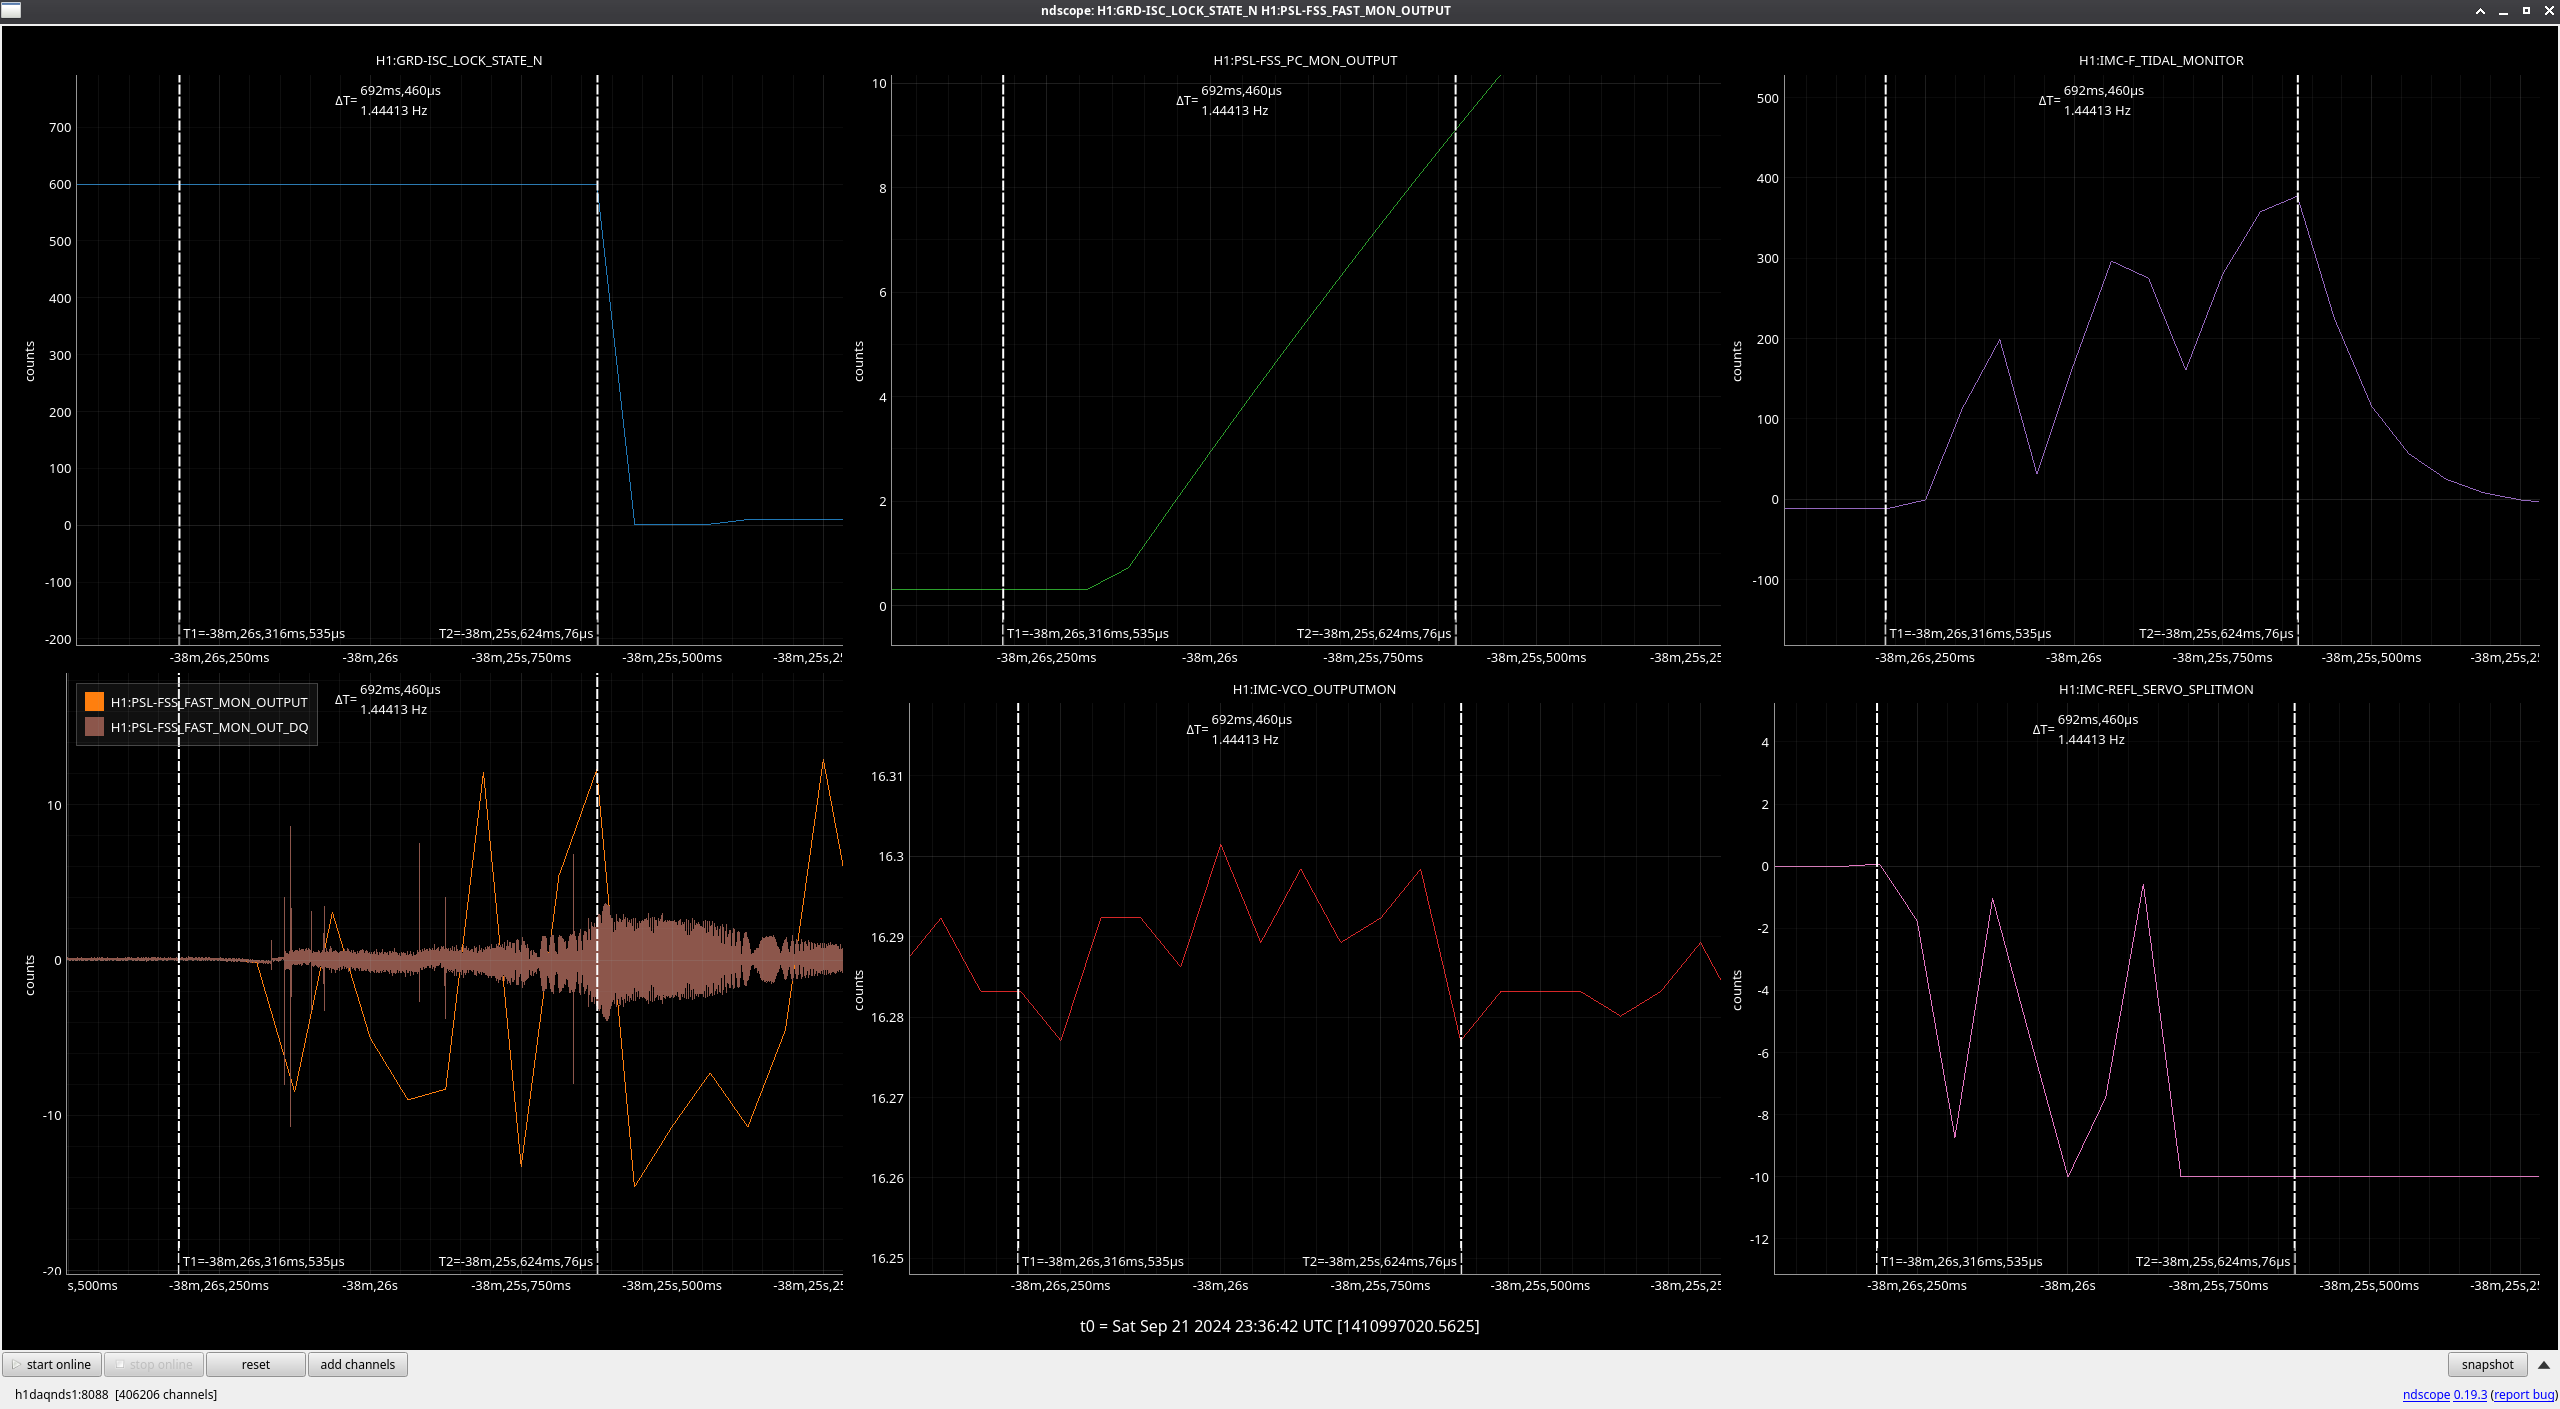Minimize the ndscope window
The image size is (2560, 1409).
(x=2503, y=11)
